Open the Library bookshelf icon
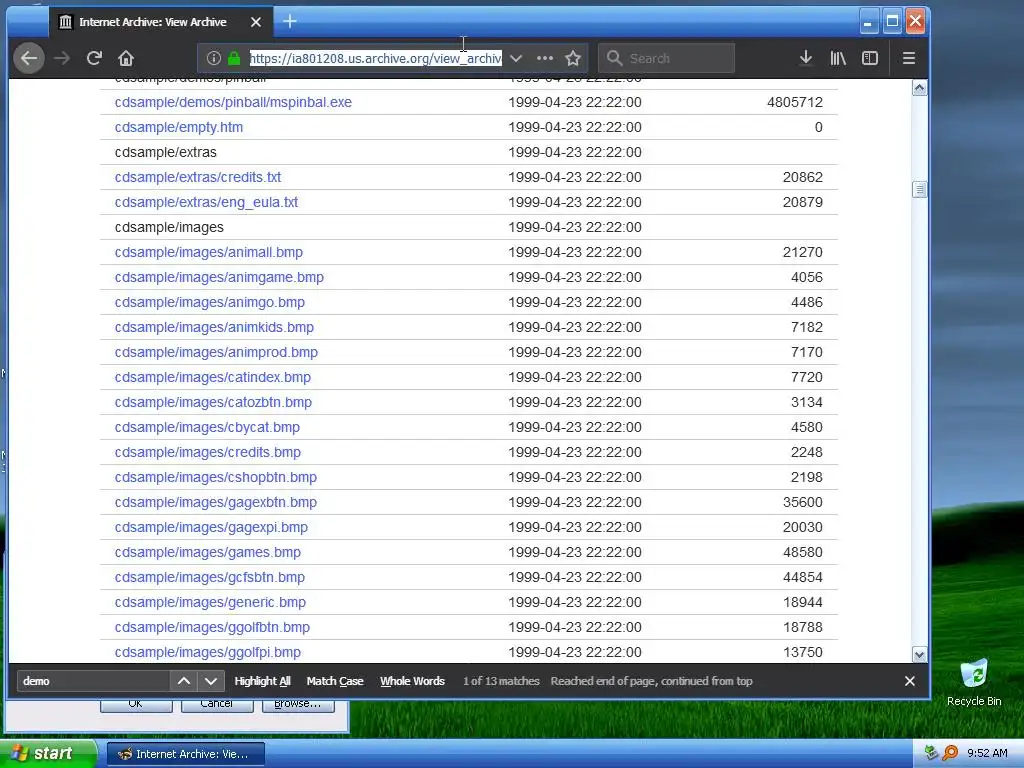Image resolution: width=1024 pixels, height=768 pixels. (x=838, y=58)
